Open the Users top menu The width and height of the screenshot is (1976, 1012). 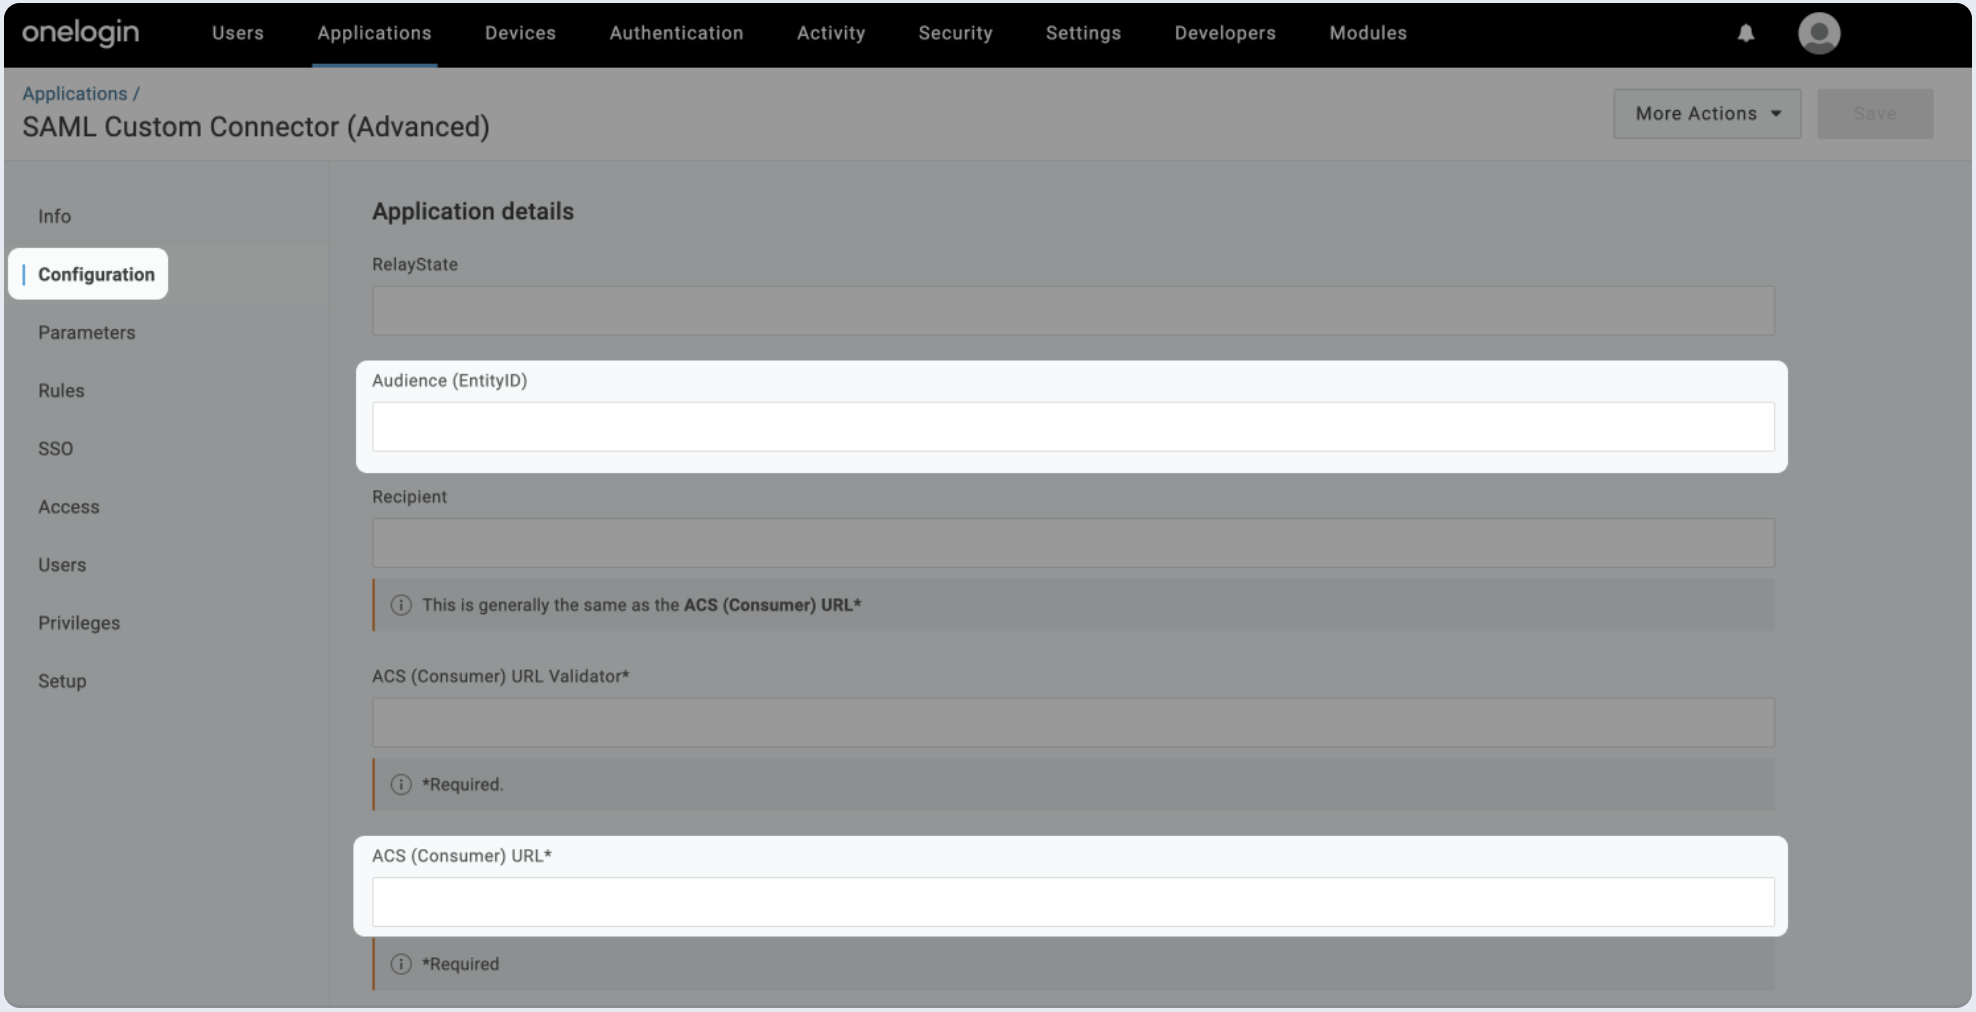[x=238, y=33]
